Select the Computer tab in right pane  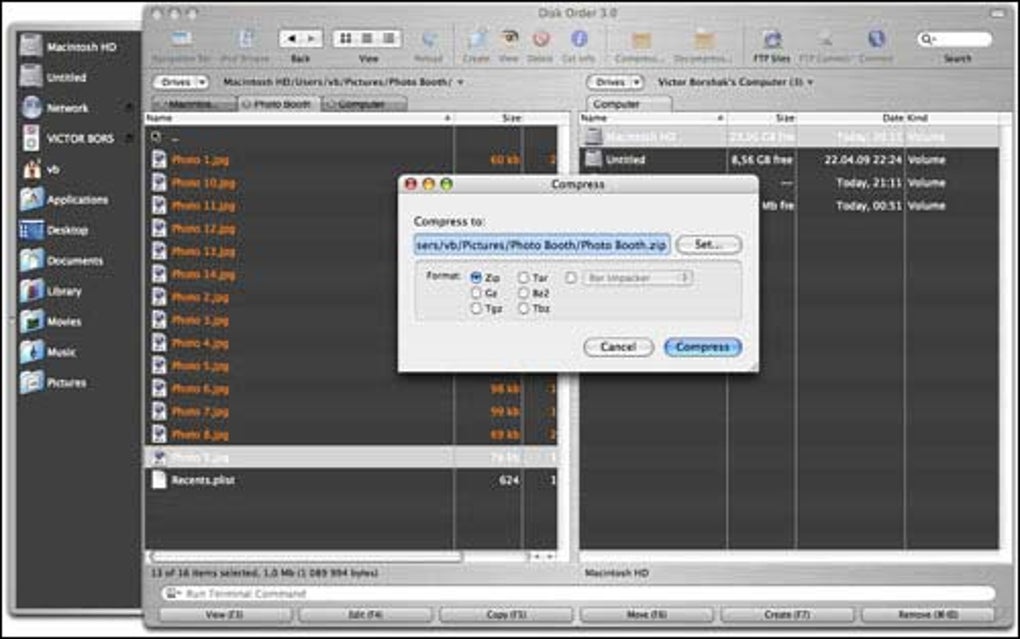629,104
